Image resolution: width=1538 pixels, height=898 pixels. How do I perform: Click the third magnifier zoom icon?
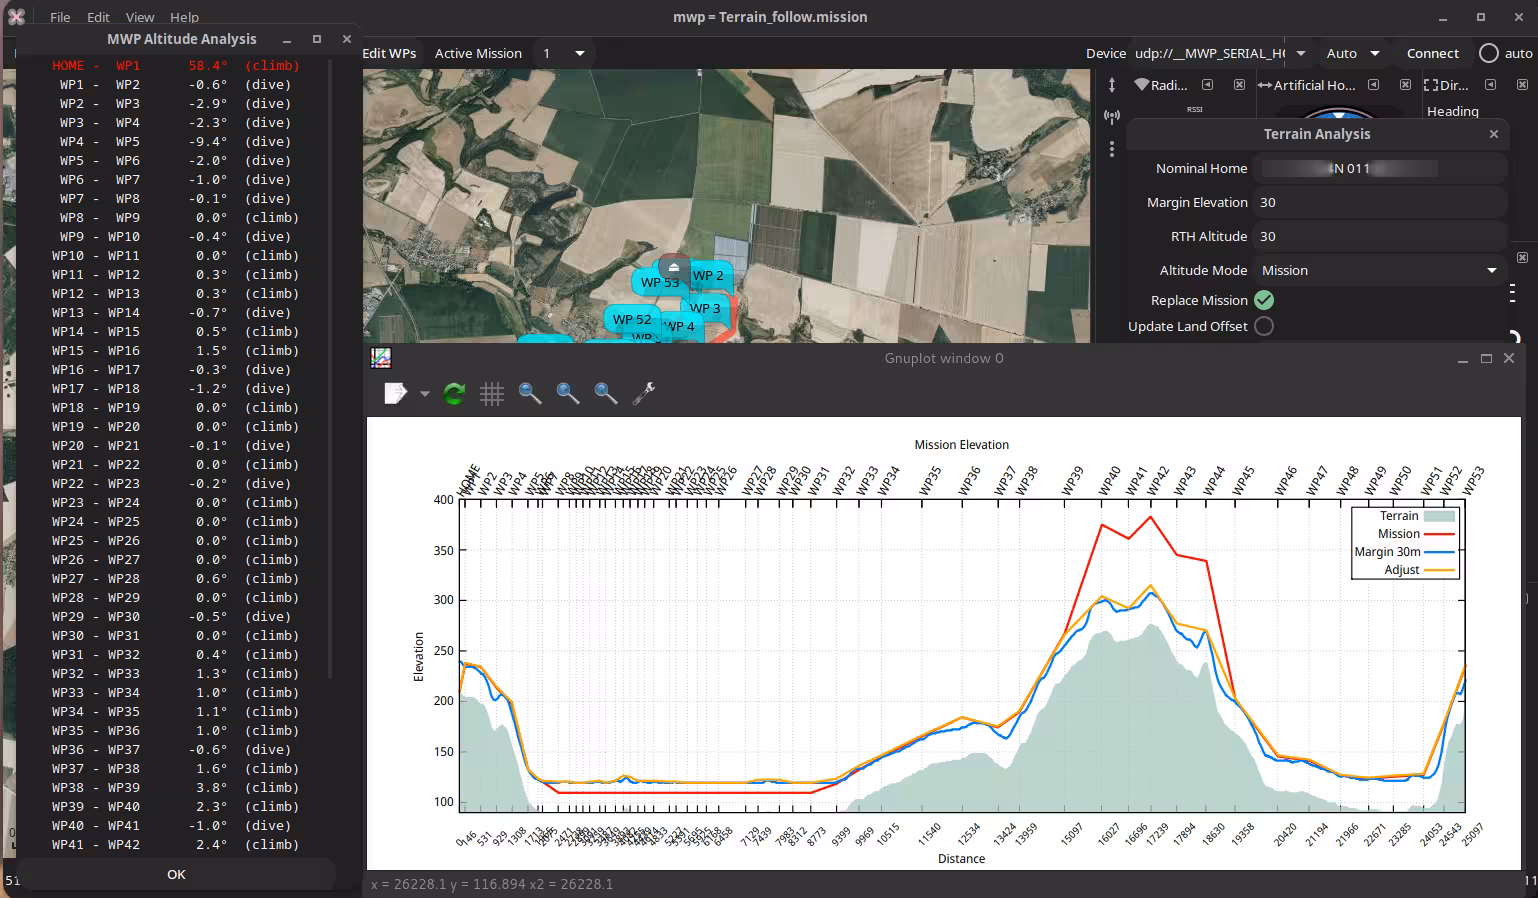tap(606, 394)
